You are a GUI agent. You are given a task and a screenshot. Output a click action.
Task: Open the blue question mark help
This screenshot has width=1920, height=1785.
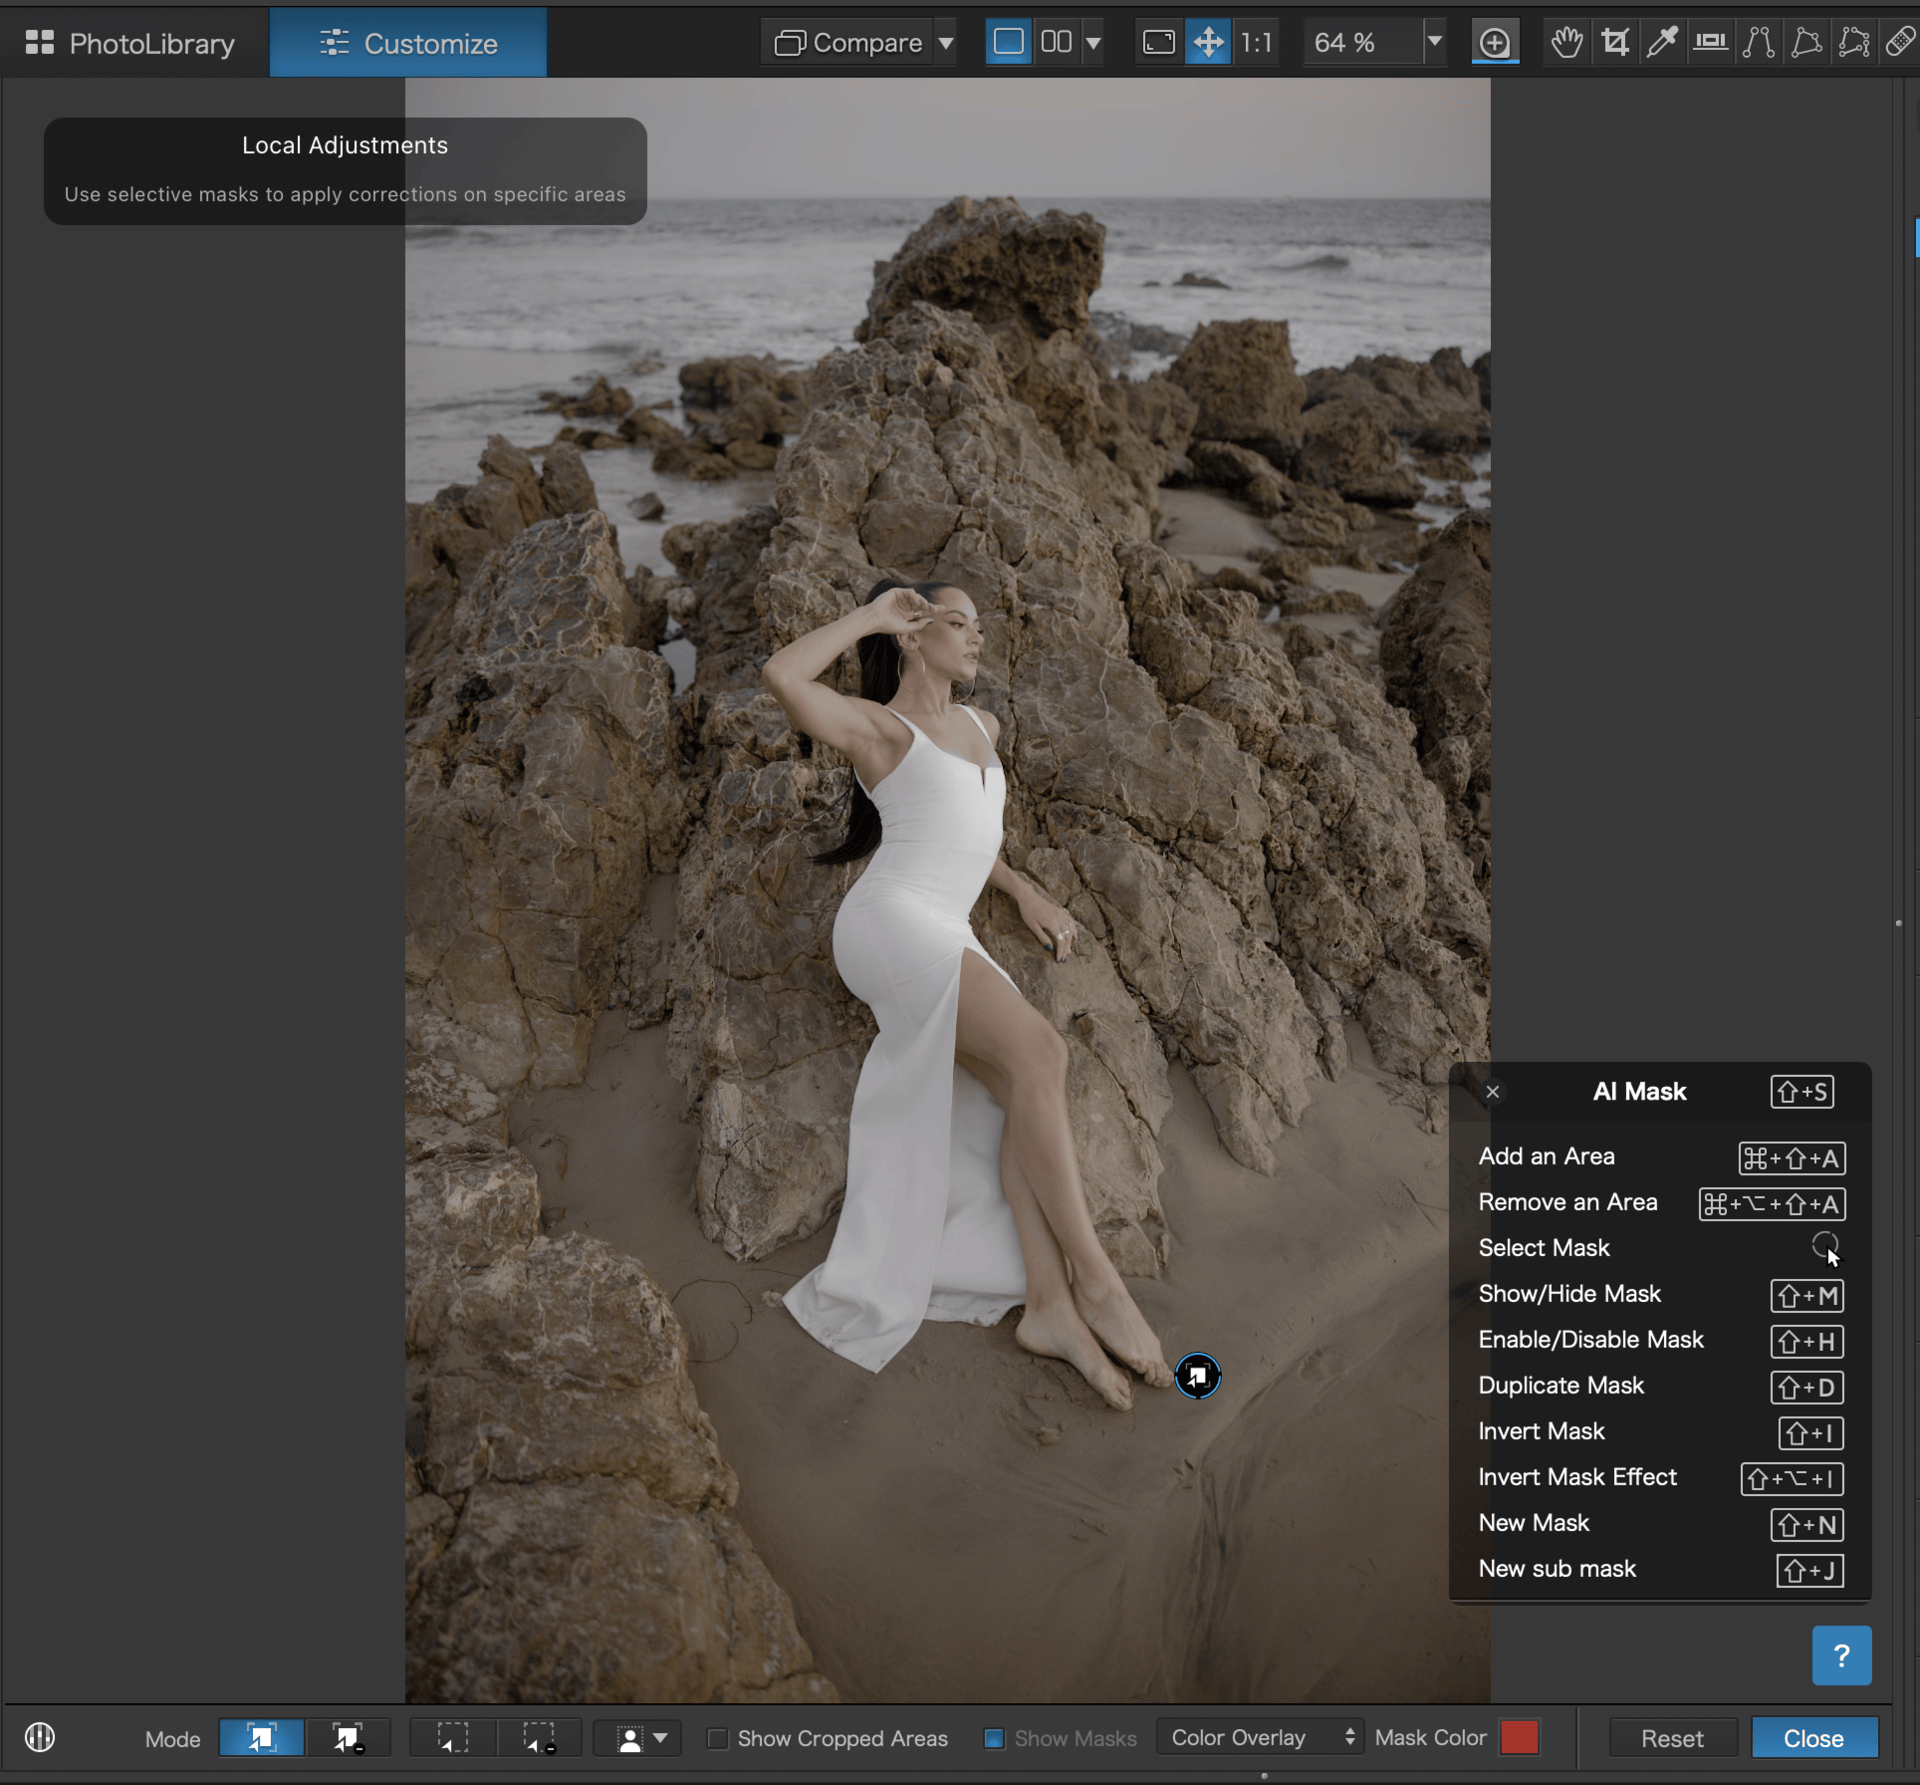(1841, 1655)
